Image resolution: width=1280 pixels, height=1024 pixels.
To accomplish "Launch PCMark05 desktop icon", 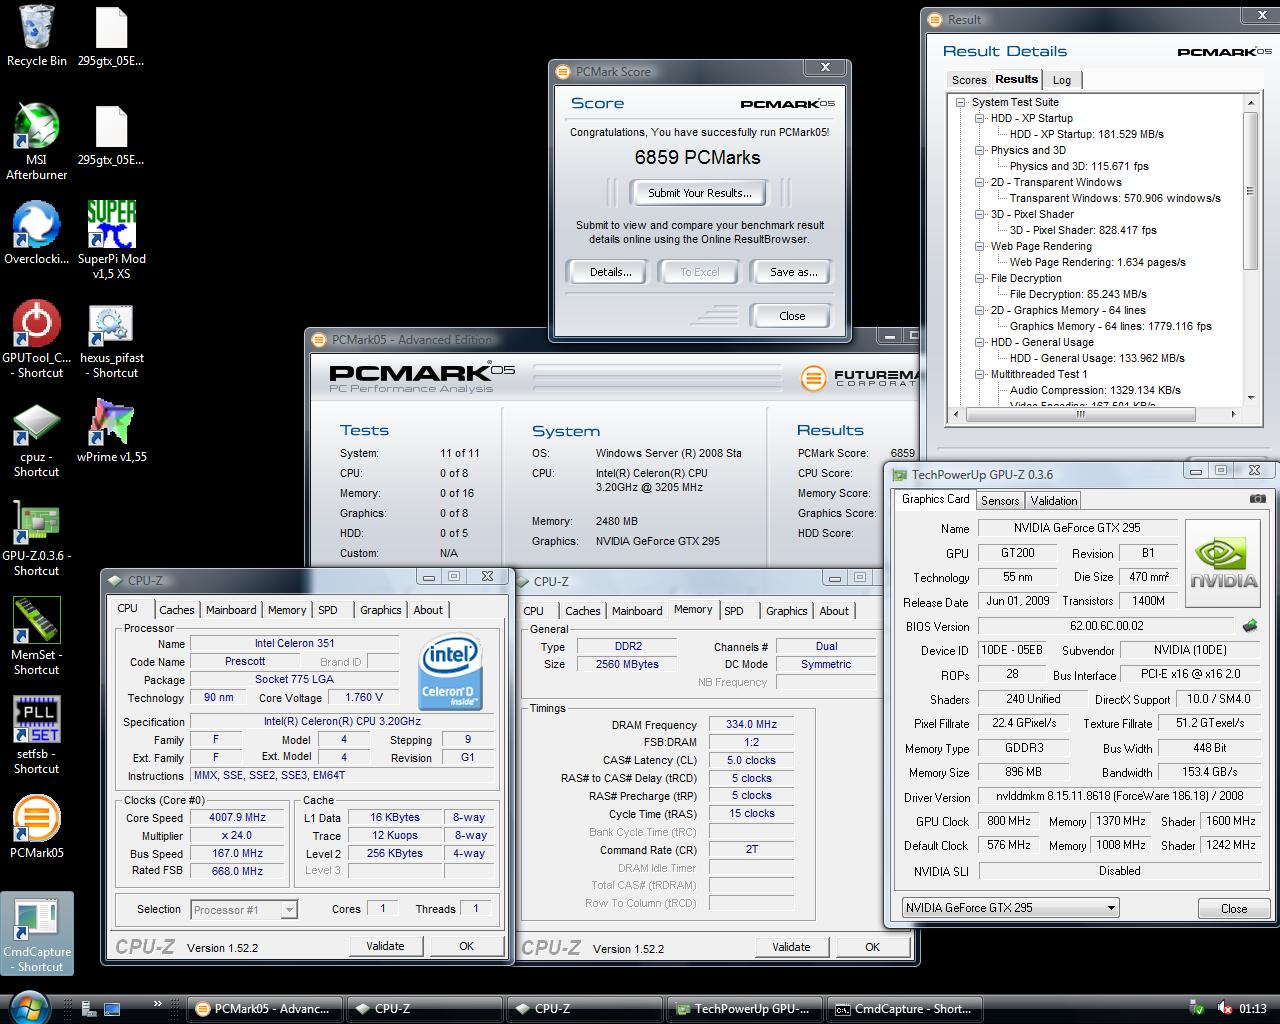I will point(37,827).
